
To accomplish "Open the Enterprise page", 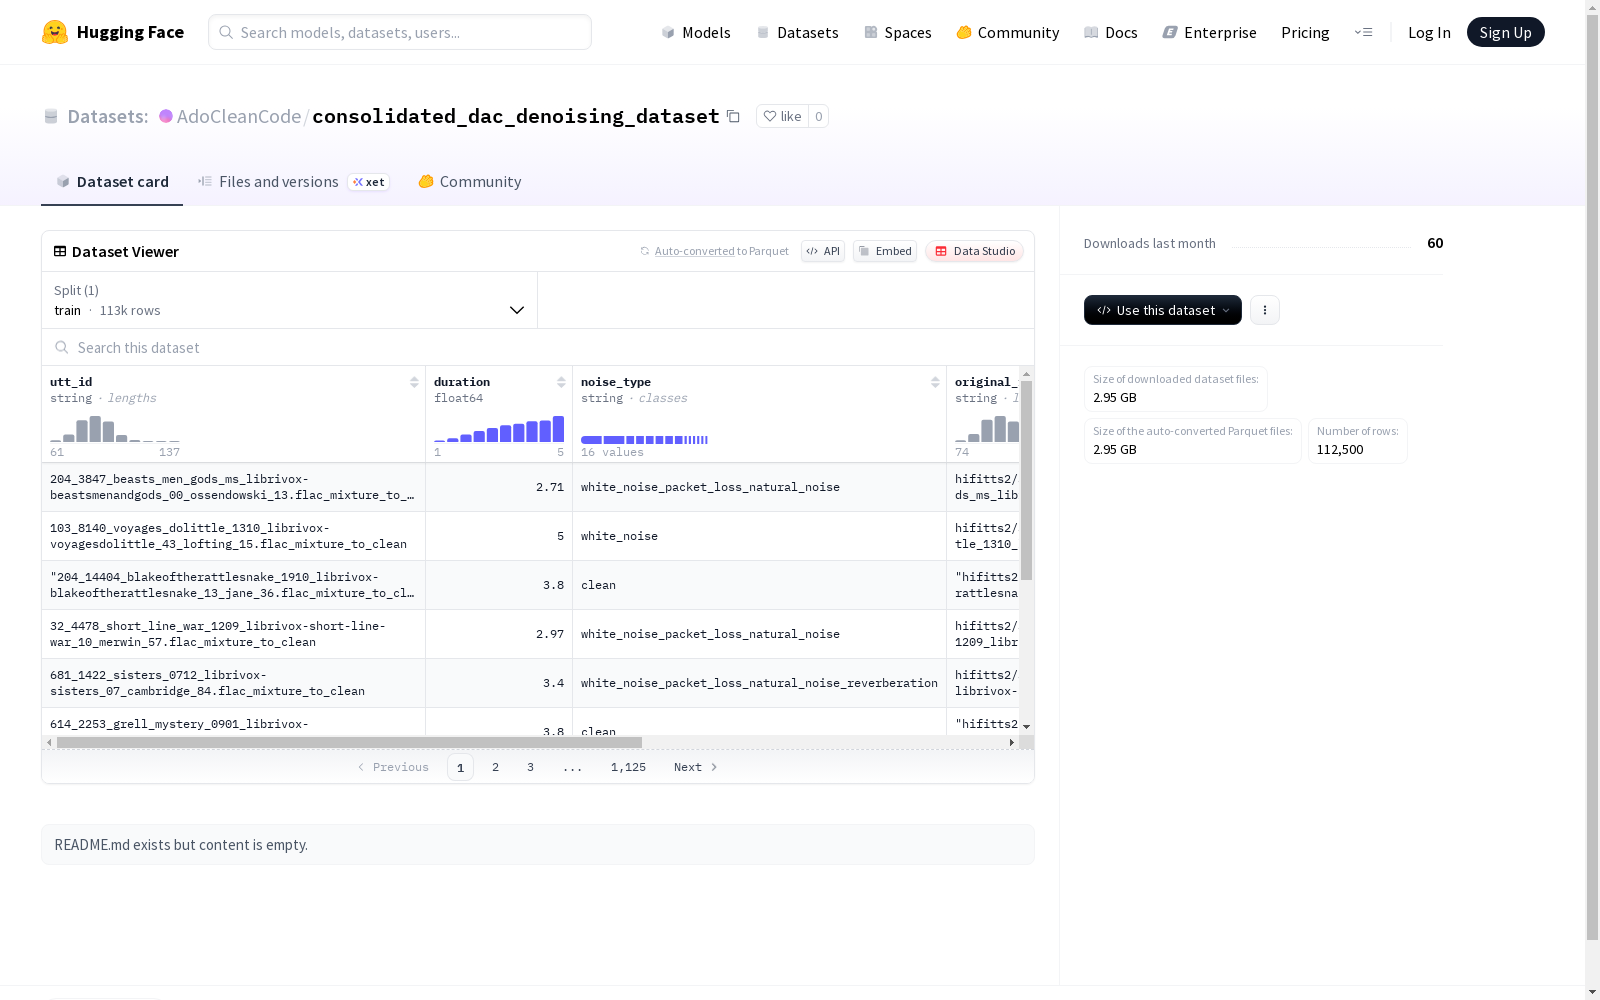I will point(1210,32).
